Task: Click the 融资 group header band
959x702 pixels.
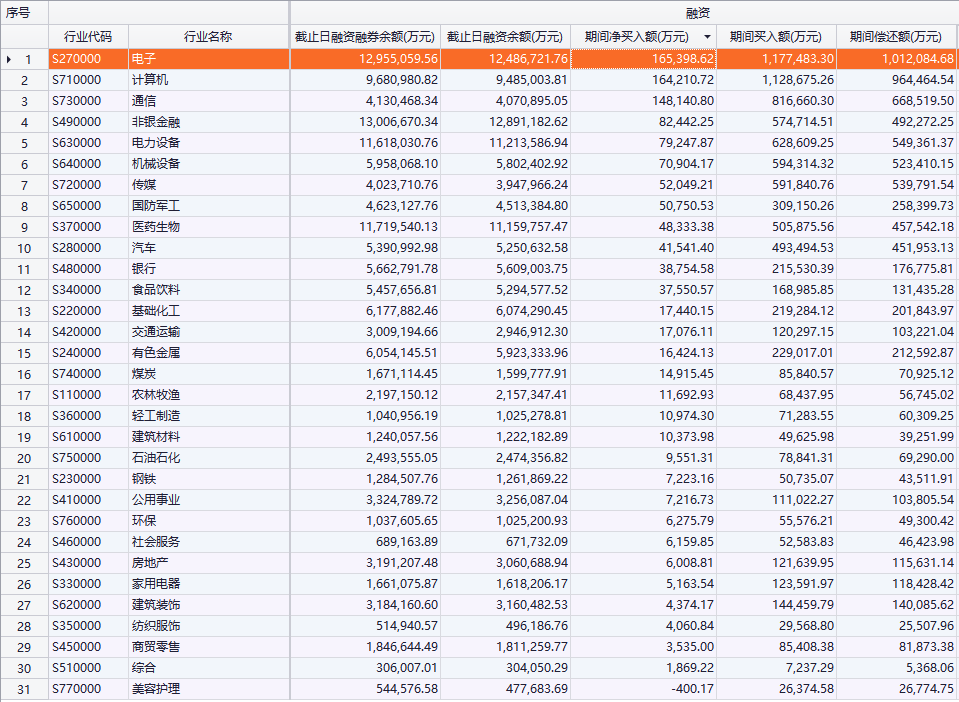Action: click(624, 12)
